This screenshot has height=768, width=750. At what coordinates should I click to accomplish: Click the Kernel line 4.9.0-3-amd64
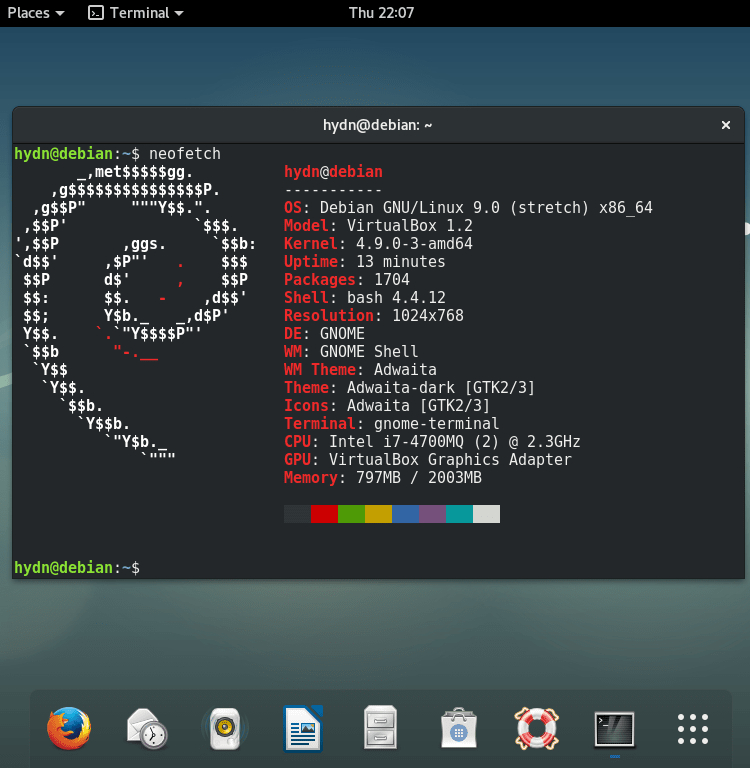(378, 244)
